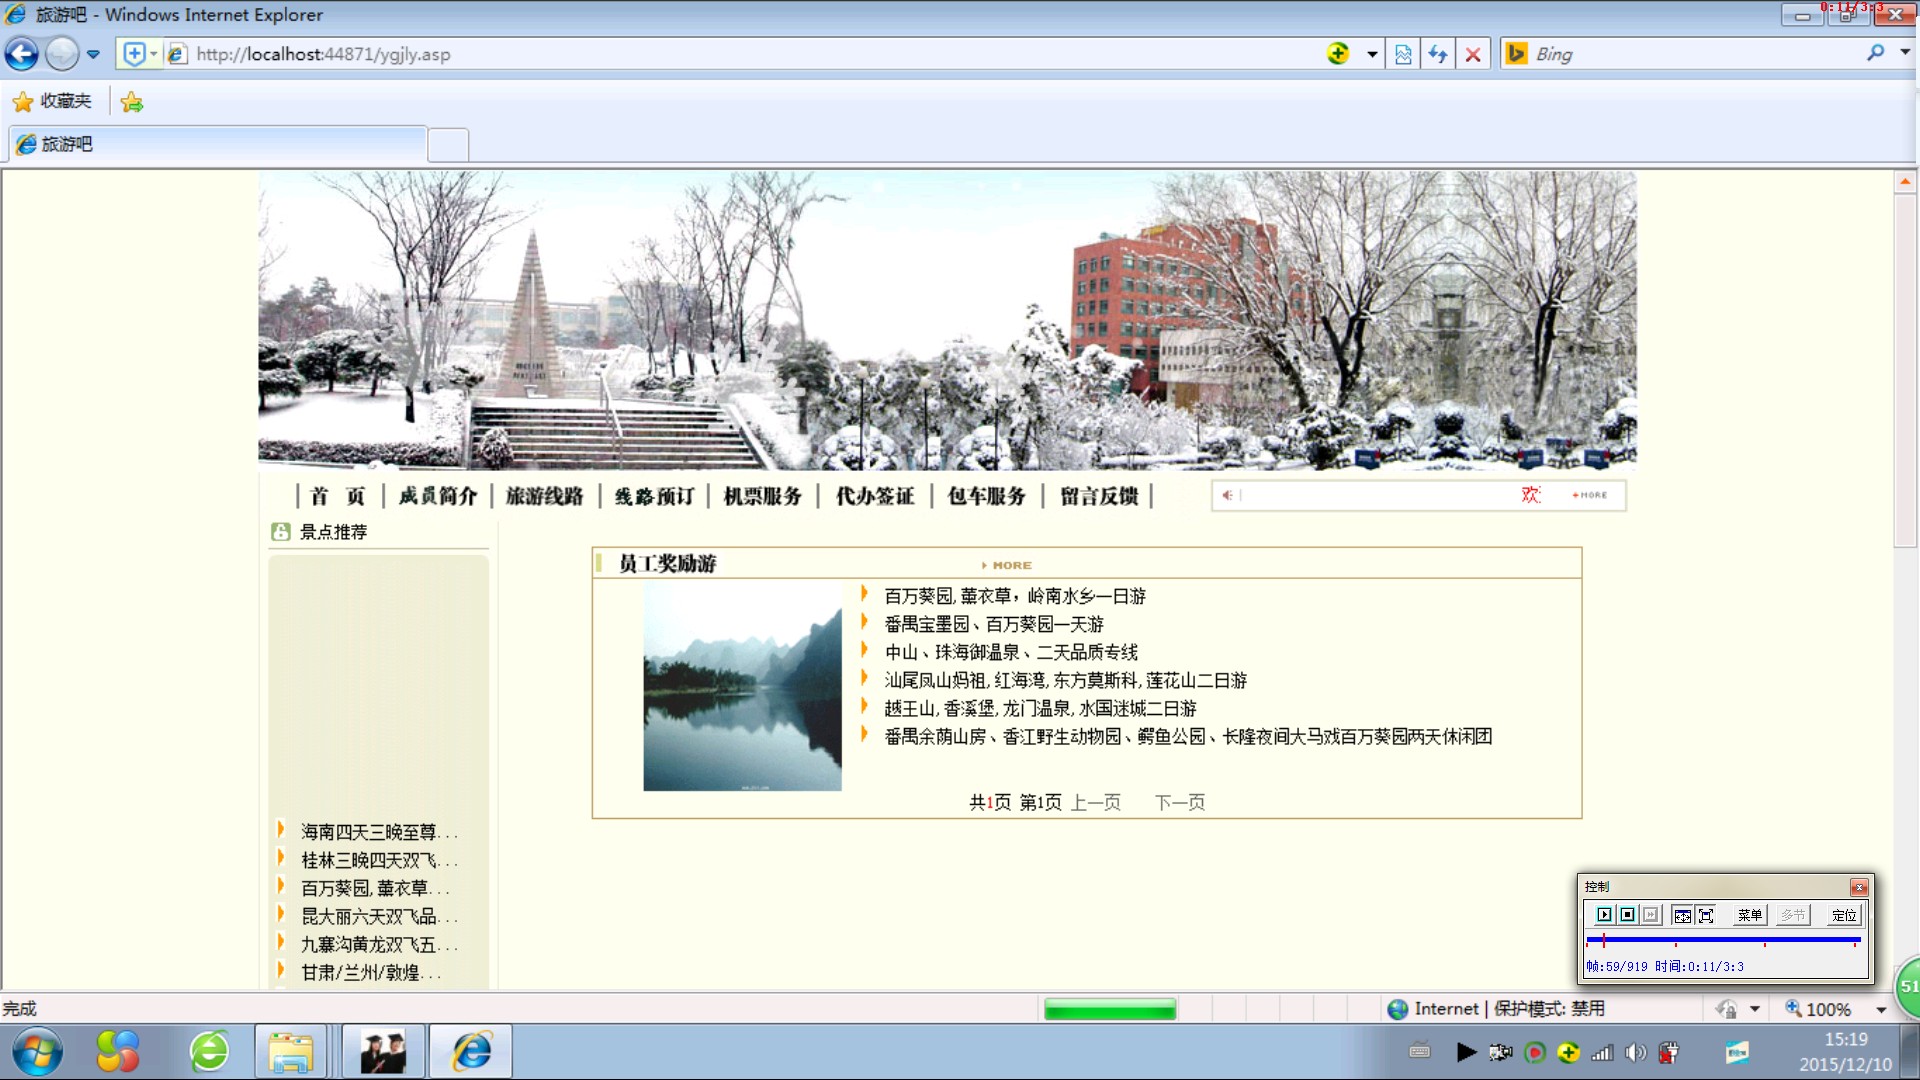Click the red Stop loading icon
The image size is (1920, 1080).
1472,54
